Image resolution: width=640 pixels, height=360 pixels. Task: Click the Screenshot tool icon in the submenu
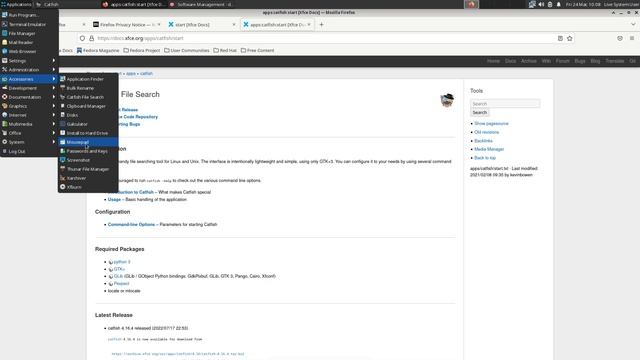(x=62, y=160)
